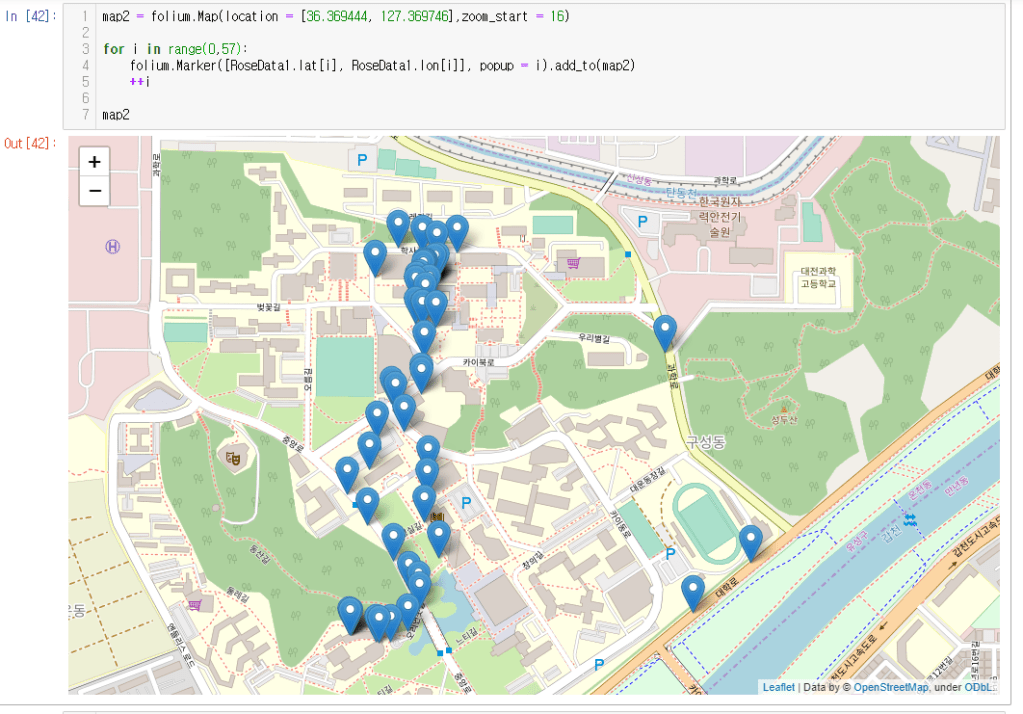Open the marker on 대학로 near the river
Screen dimensions: 1023x714
point(692,592)
